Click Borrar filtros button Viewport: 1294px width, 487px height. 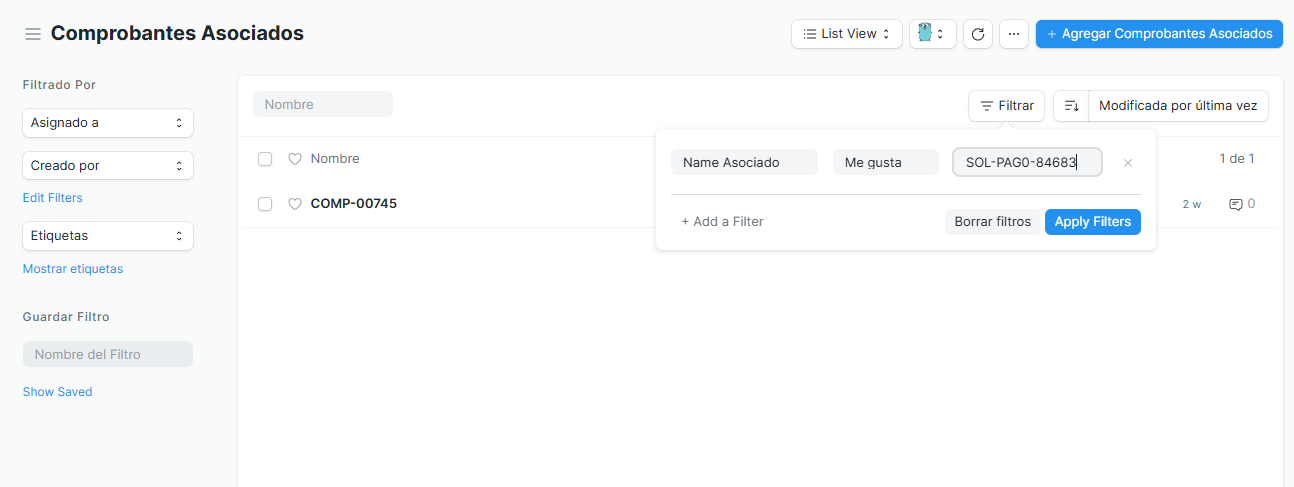point(992,222)
